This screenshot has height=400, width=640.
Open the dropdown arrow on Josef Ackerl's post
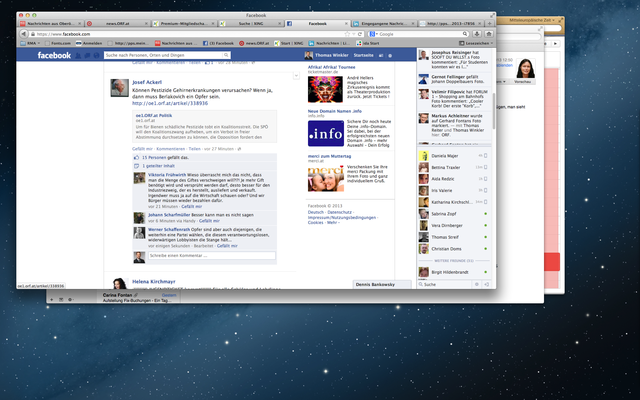click(296, 76)
